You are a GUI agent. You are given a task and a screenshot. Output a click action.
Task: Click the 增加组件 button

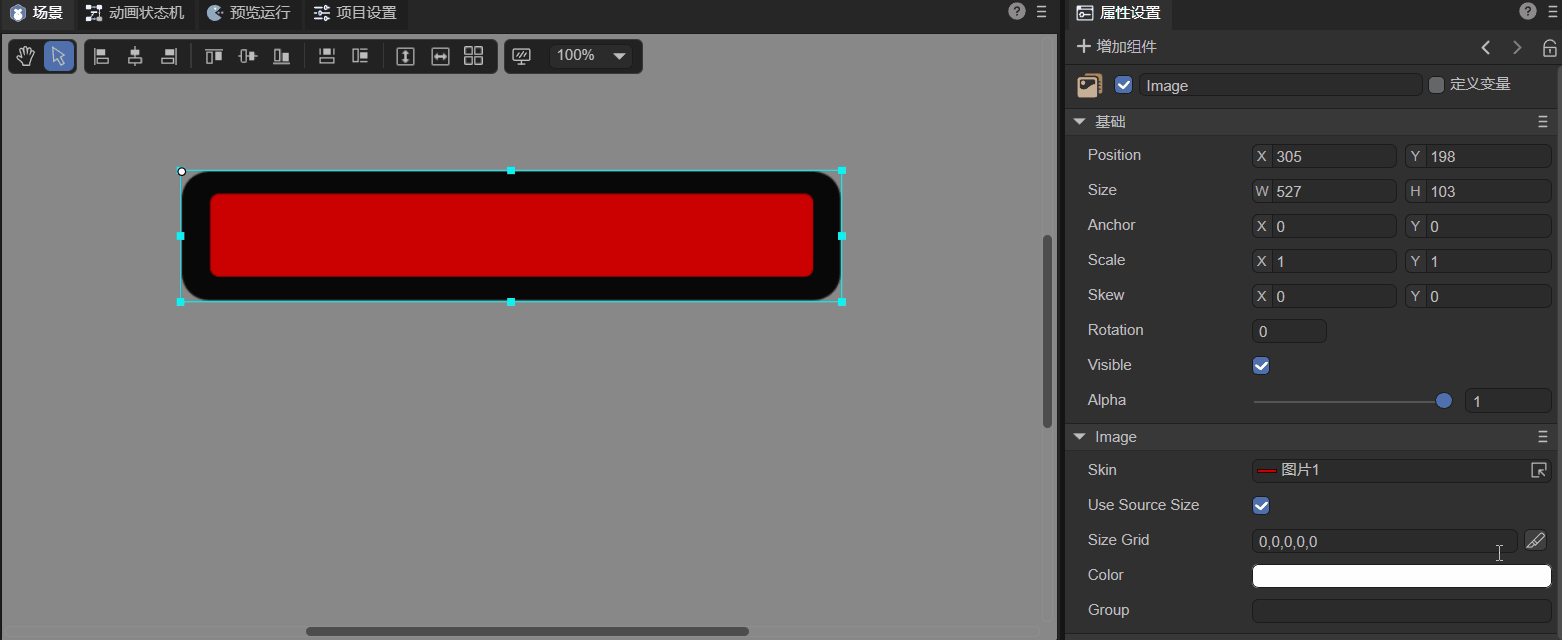pos(1116,47)
